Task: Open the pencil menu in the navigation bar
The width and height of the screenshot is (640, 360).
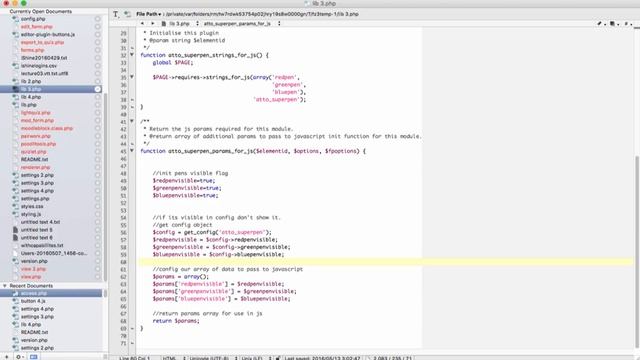Action: click(601, 24)
